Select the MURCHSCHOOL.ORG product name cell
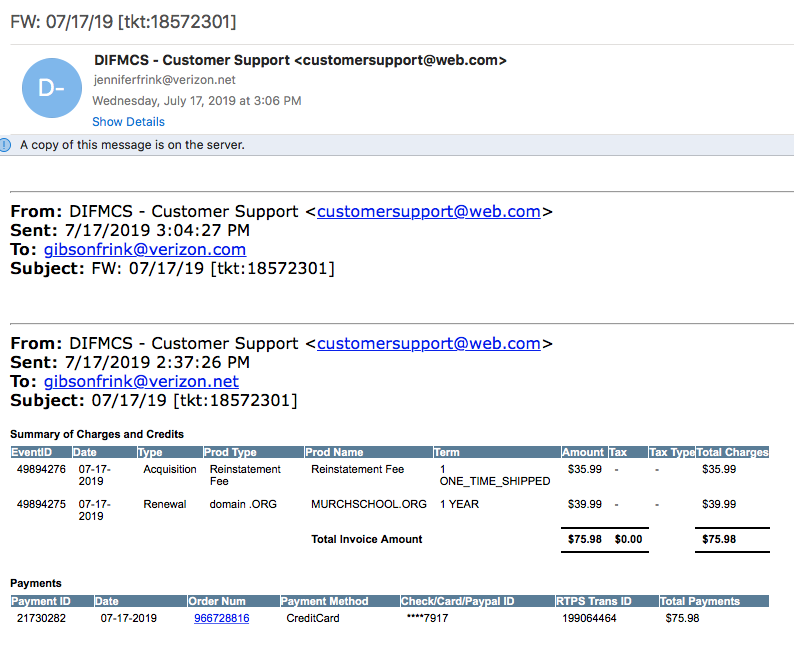794x659 pixels. click(x=368, y=504)
